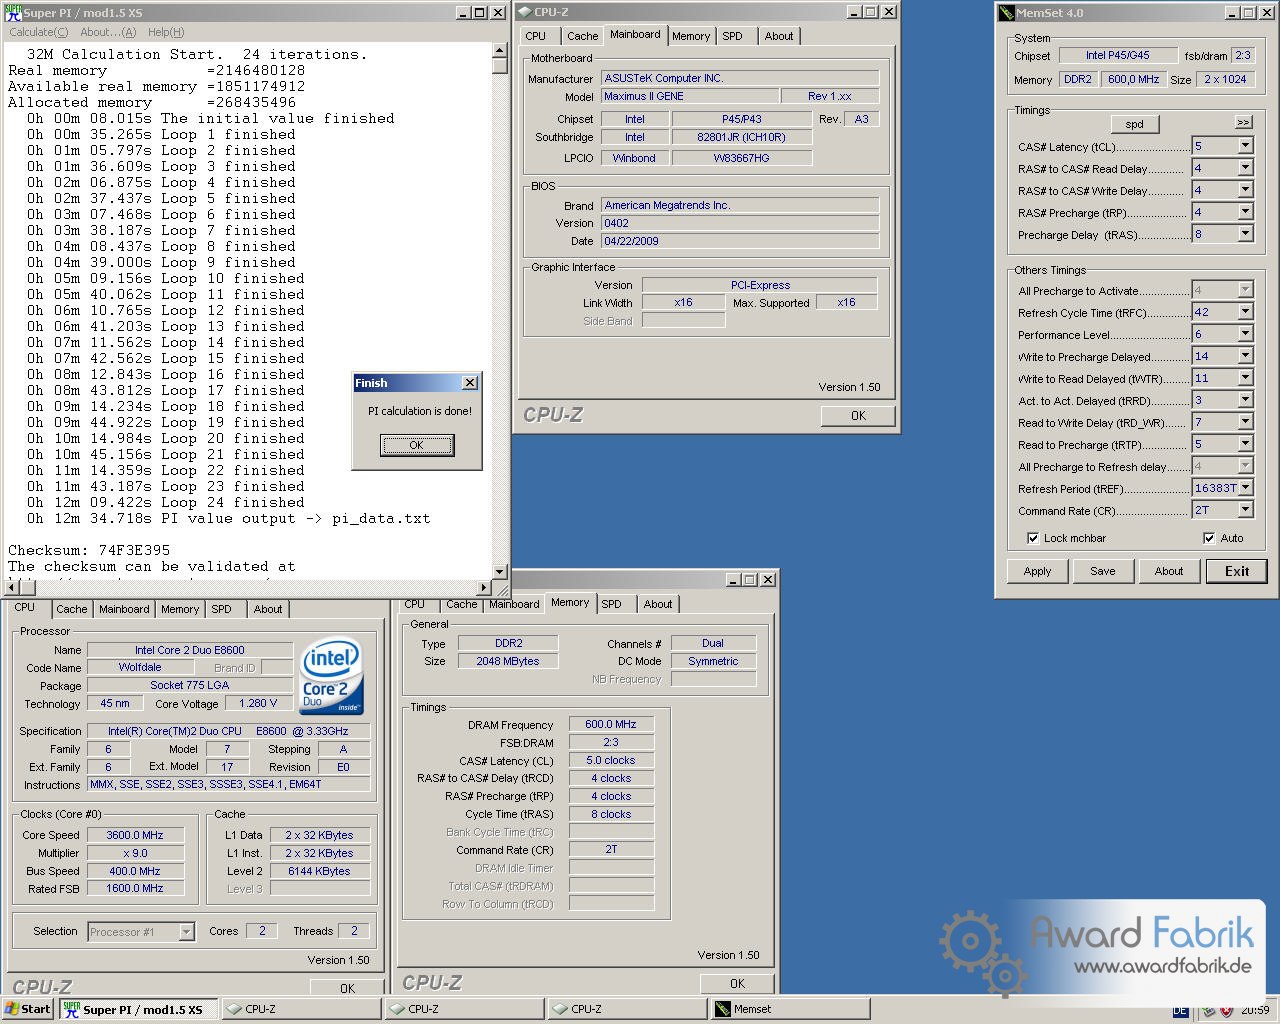Viewport: 1280px width, 1024px height.
Task: Click the Memset icon in the taskbar
Action: pyautogui.click(x=723, y=1009)
